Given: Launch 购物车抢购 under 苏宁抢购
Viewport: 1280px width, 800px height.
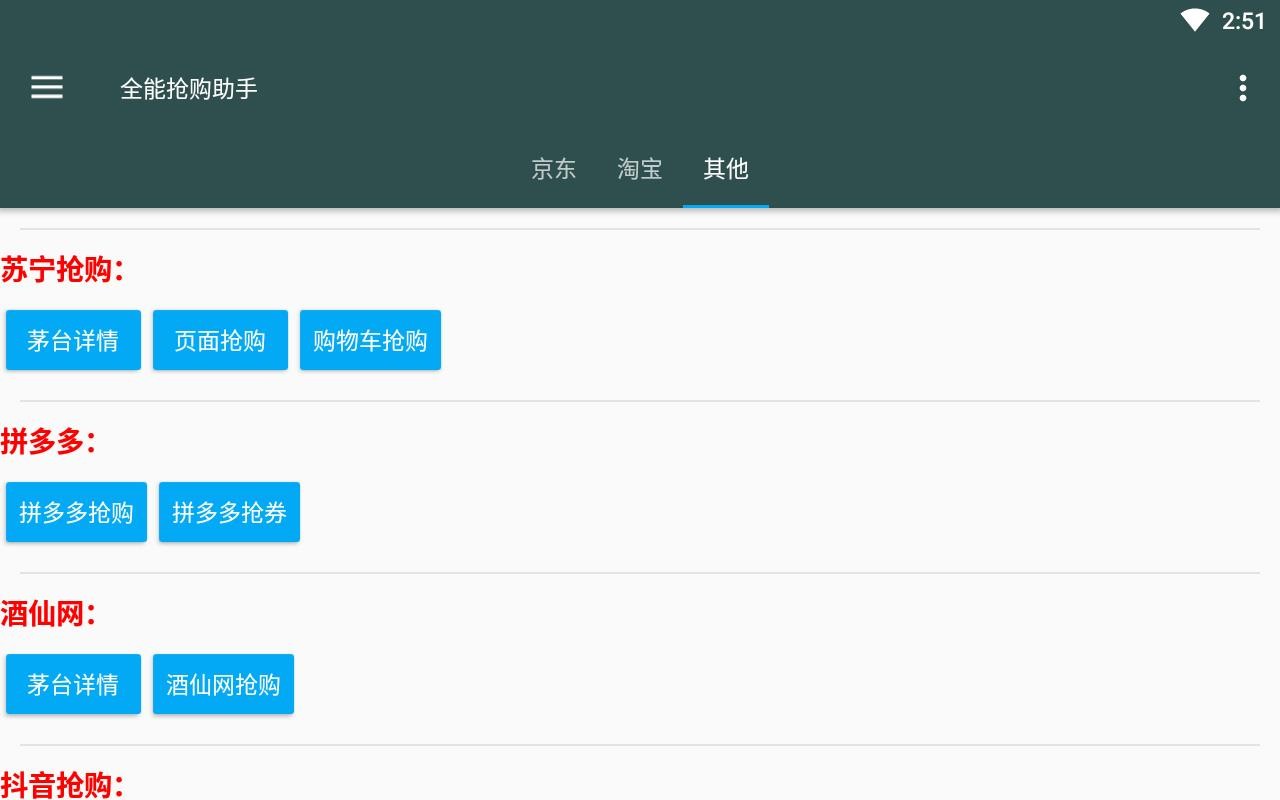Looking at the screenshot, I should point(369,340).
